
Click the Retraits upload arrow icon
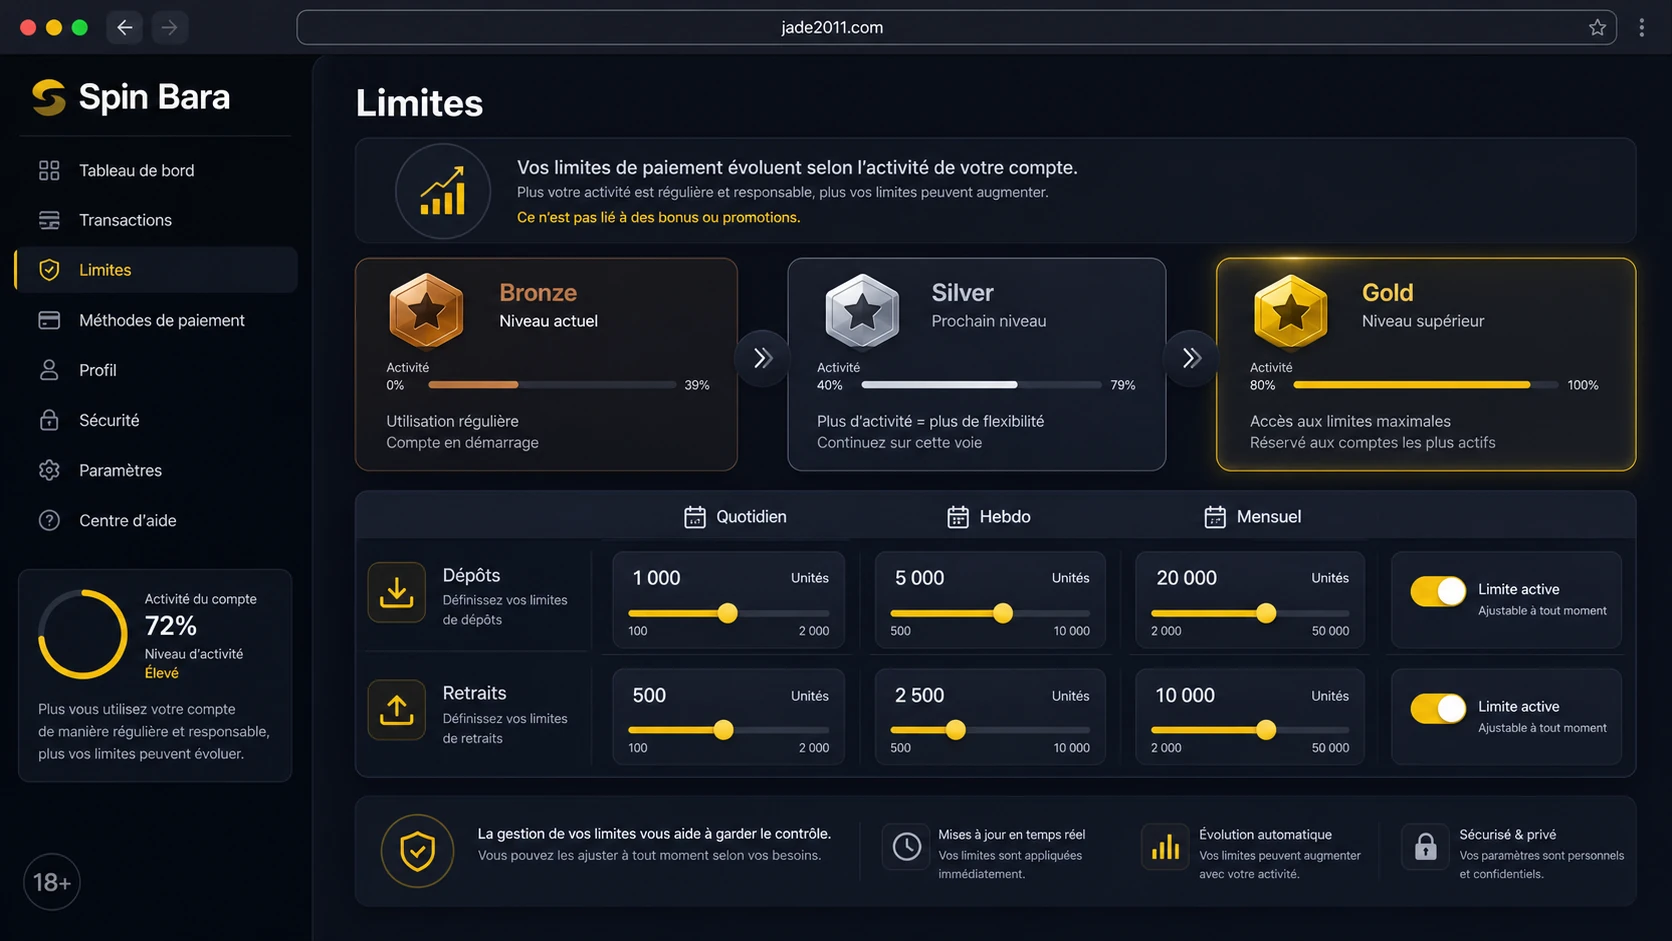pyautogui.click(x=397, y=710)
